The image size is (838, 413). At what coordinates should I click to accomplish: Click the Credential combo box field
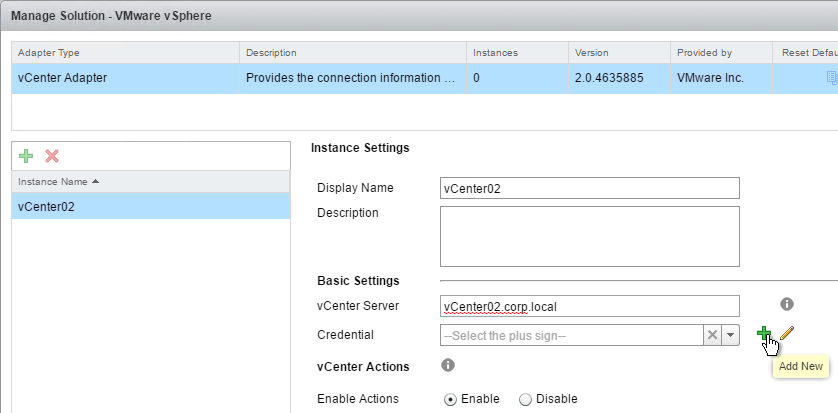pos(571,335)
